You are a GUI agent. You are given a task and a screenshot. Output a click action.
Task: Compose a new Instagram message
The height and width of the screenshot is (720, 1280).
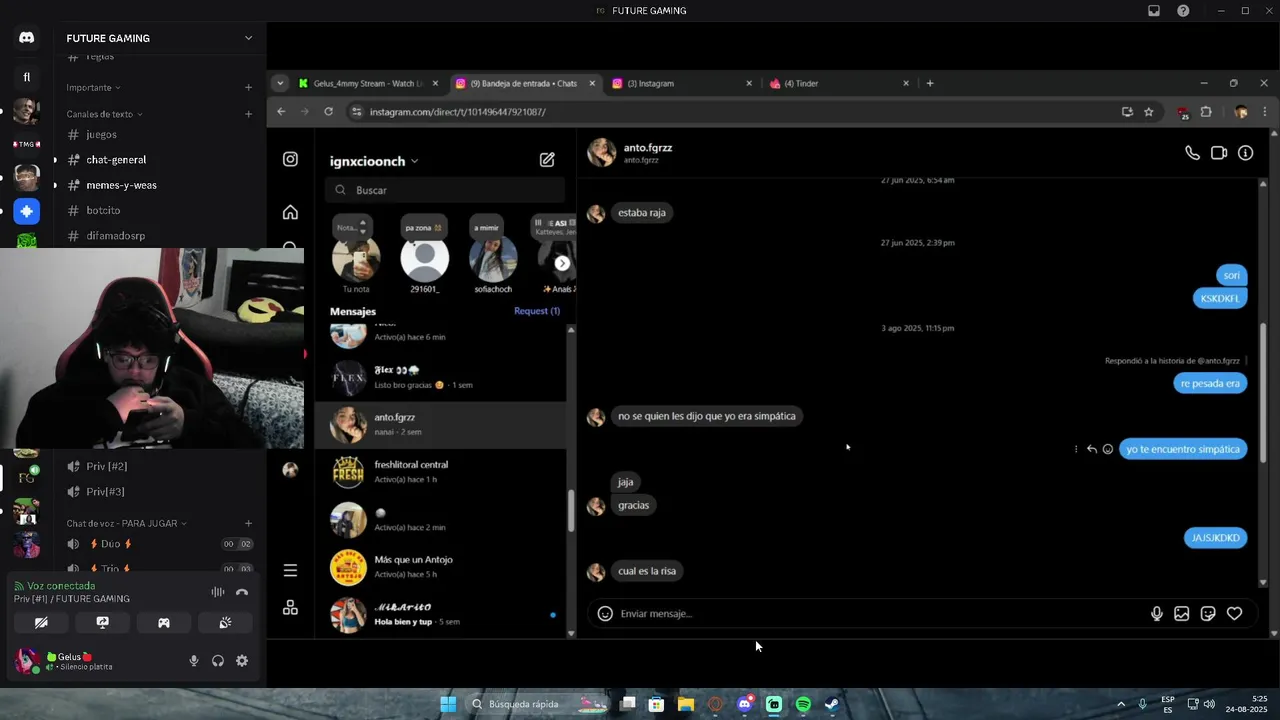click(x=547, y=160)
